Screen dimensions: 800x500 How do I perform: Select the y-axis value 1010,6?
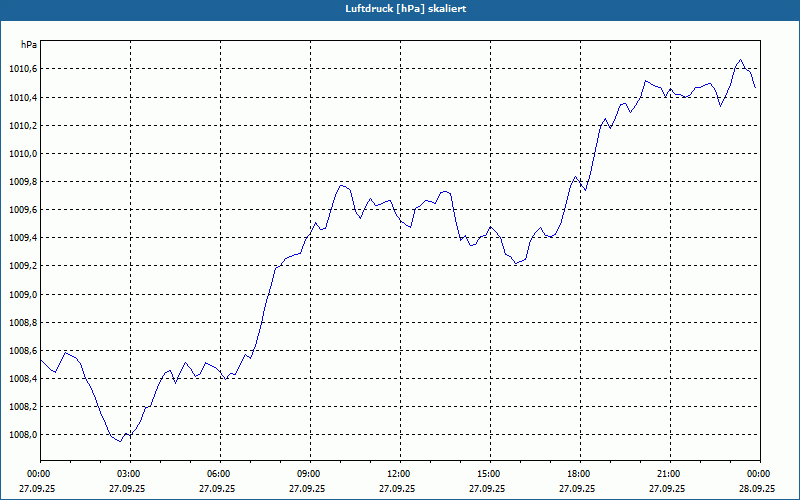[23, 69]
